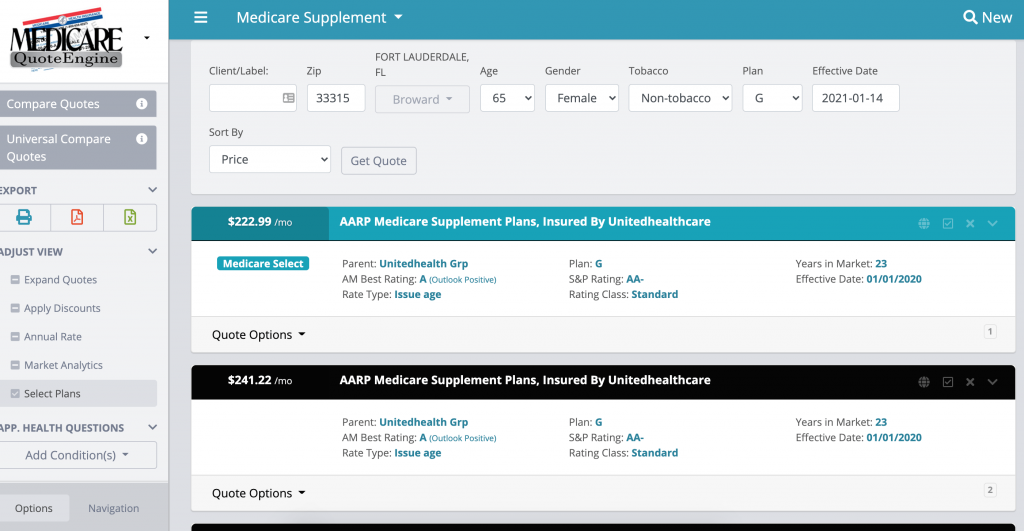This screenshot has height=531, width=1024.
Task: Open Quote Options for $222.99 quote
Action: tap(259, 335)
